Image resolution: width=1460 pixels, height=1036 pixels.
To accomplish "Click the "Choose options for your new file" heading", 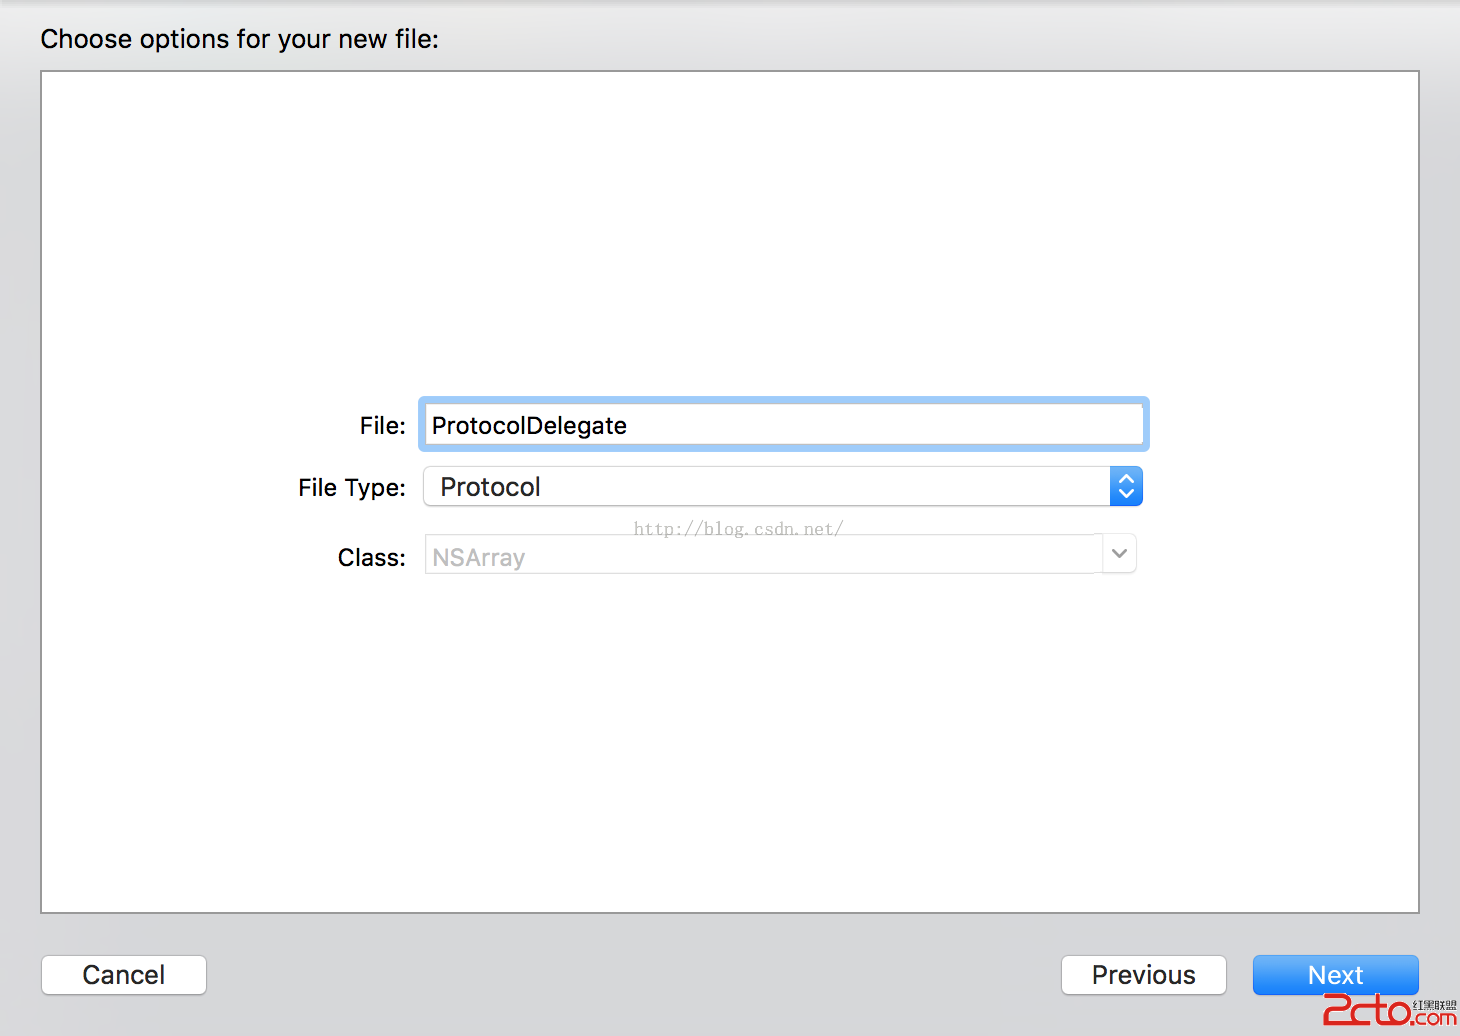I will pyautogui.click(x=239, y=39).
